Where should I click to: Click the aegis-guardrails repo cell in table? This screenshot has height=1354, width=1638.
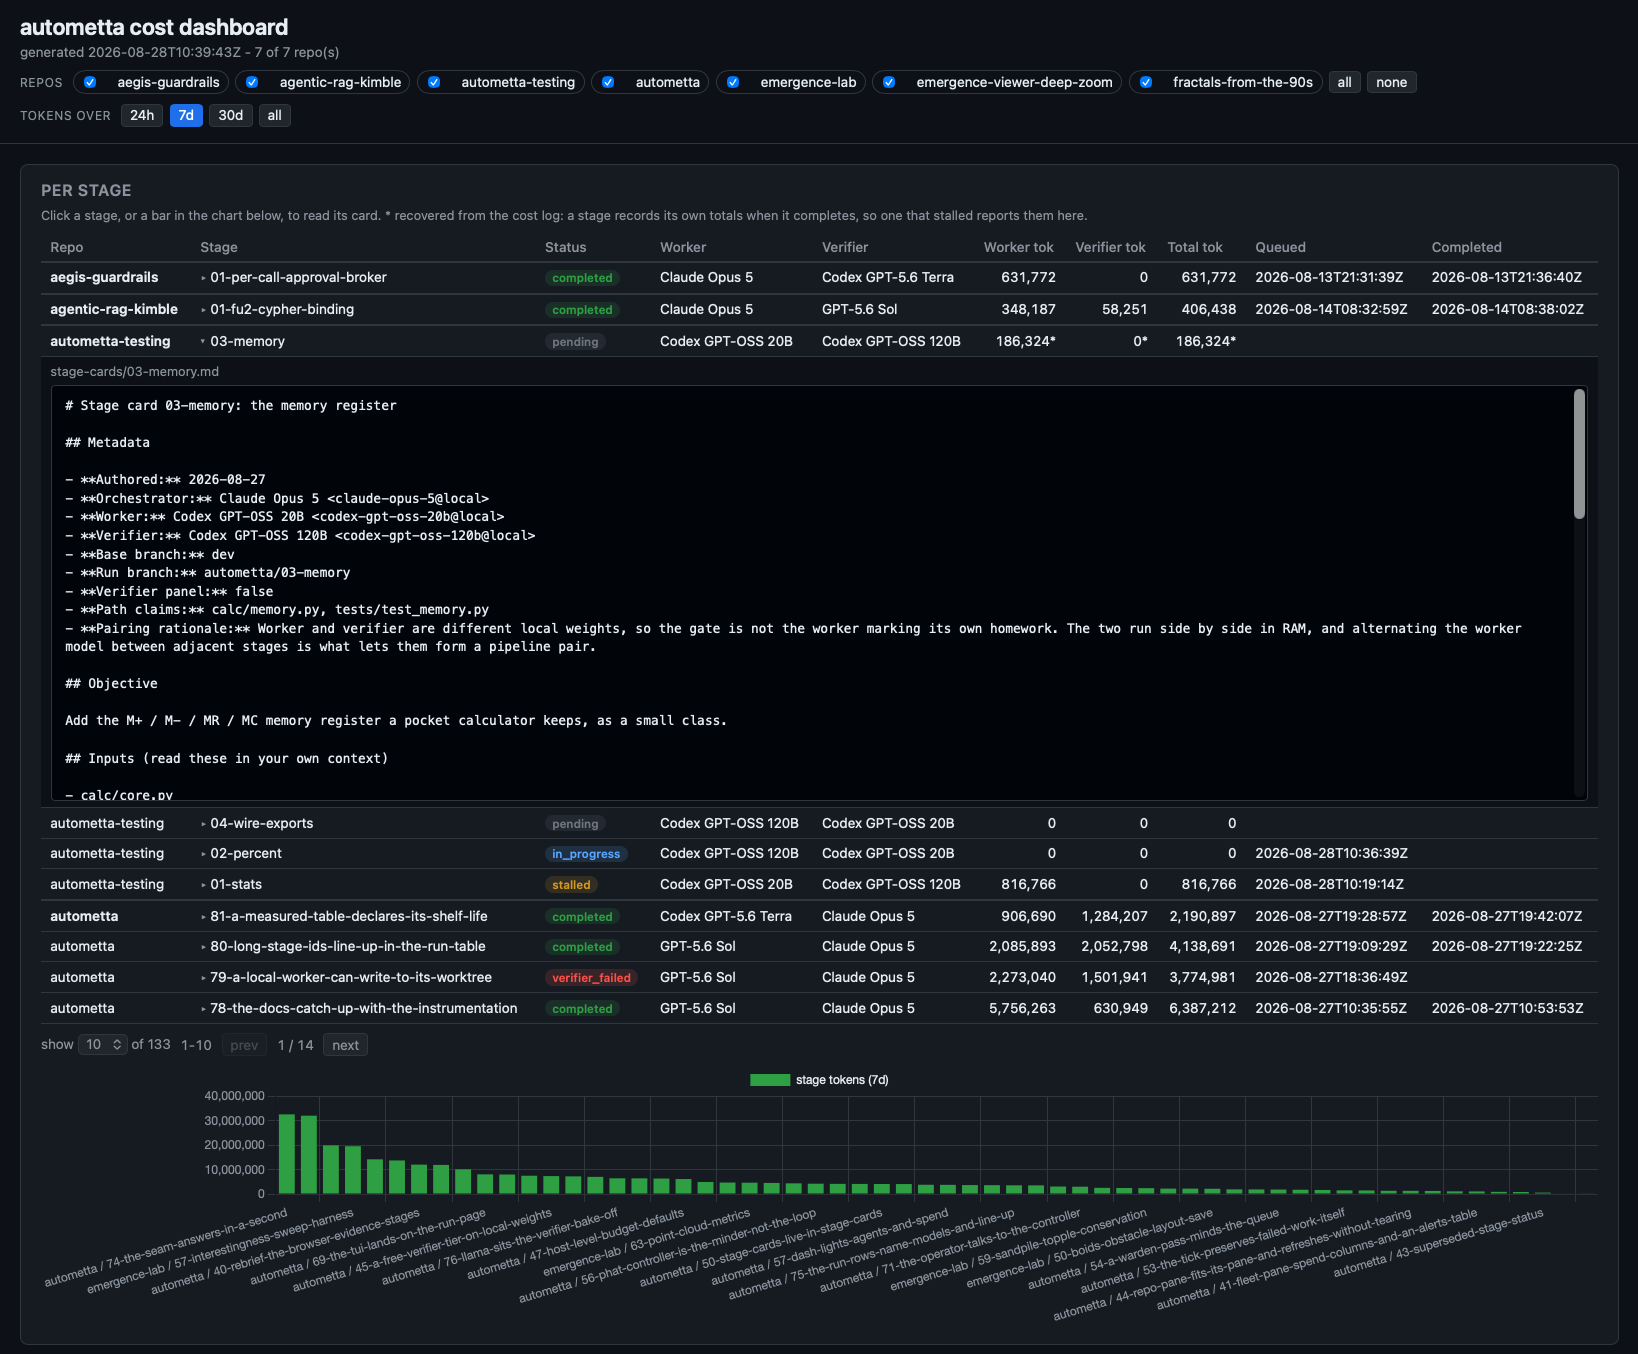(104, 277)
